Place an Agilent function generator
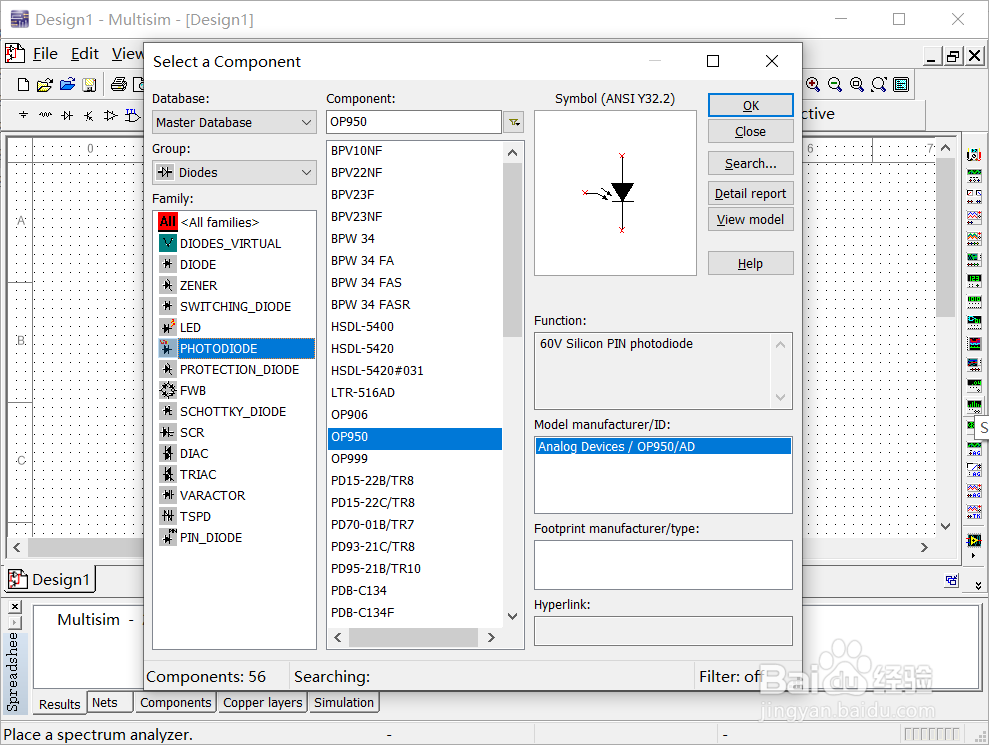This screenshot has height=745, width=989. [x=974, y=449]
